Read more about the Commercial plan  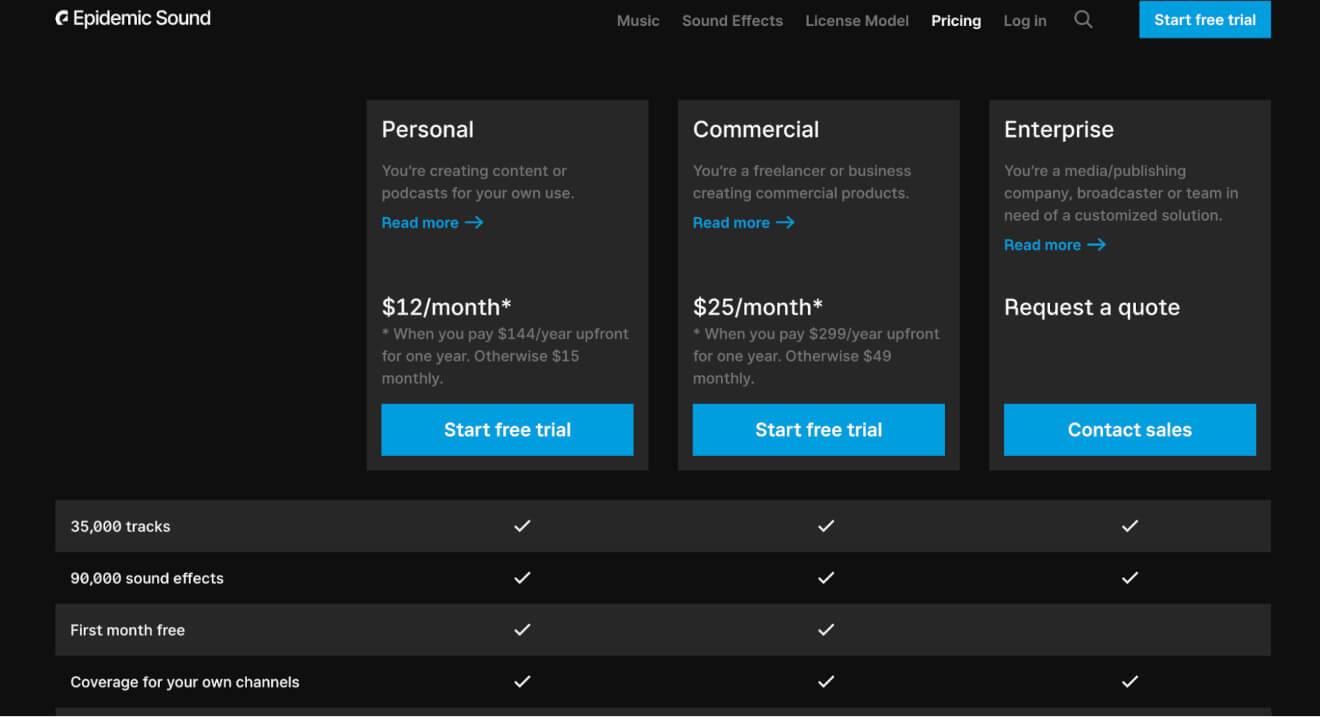click(x=743, y=223)
